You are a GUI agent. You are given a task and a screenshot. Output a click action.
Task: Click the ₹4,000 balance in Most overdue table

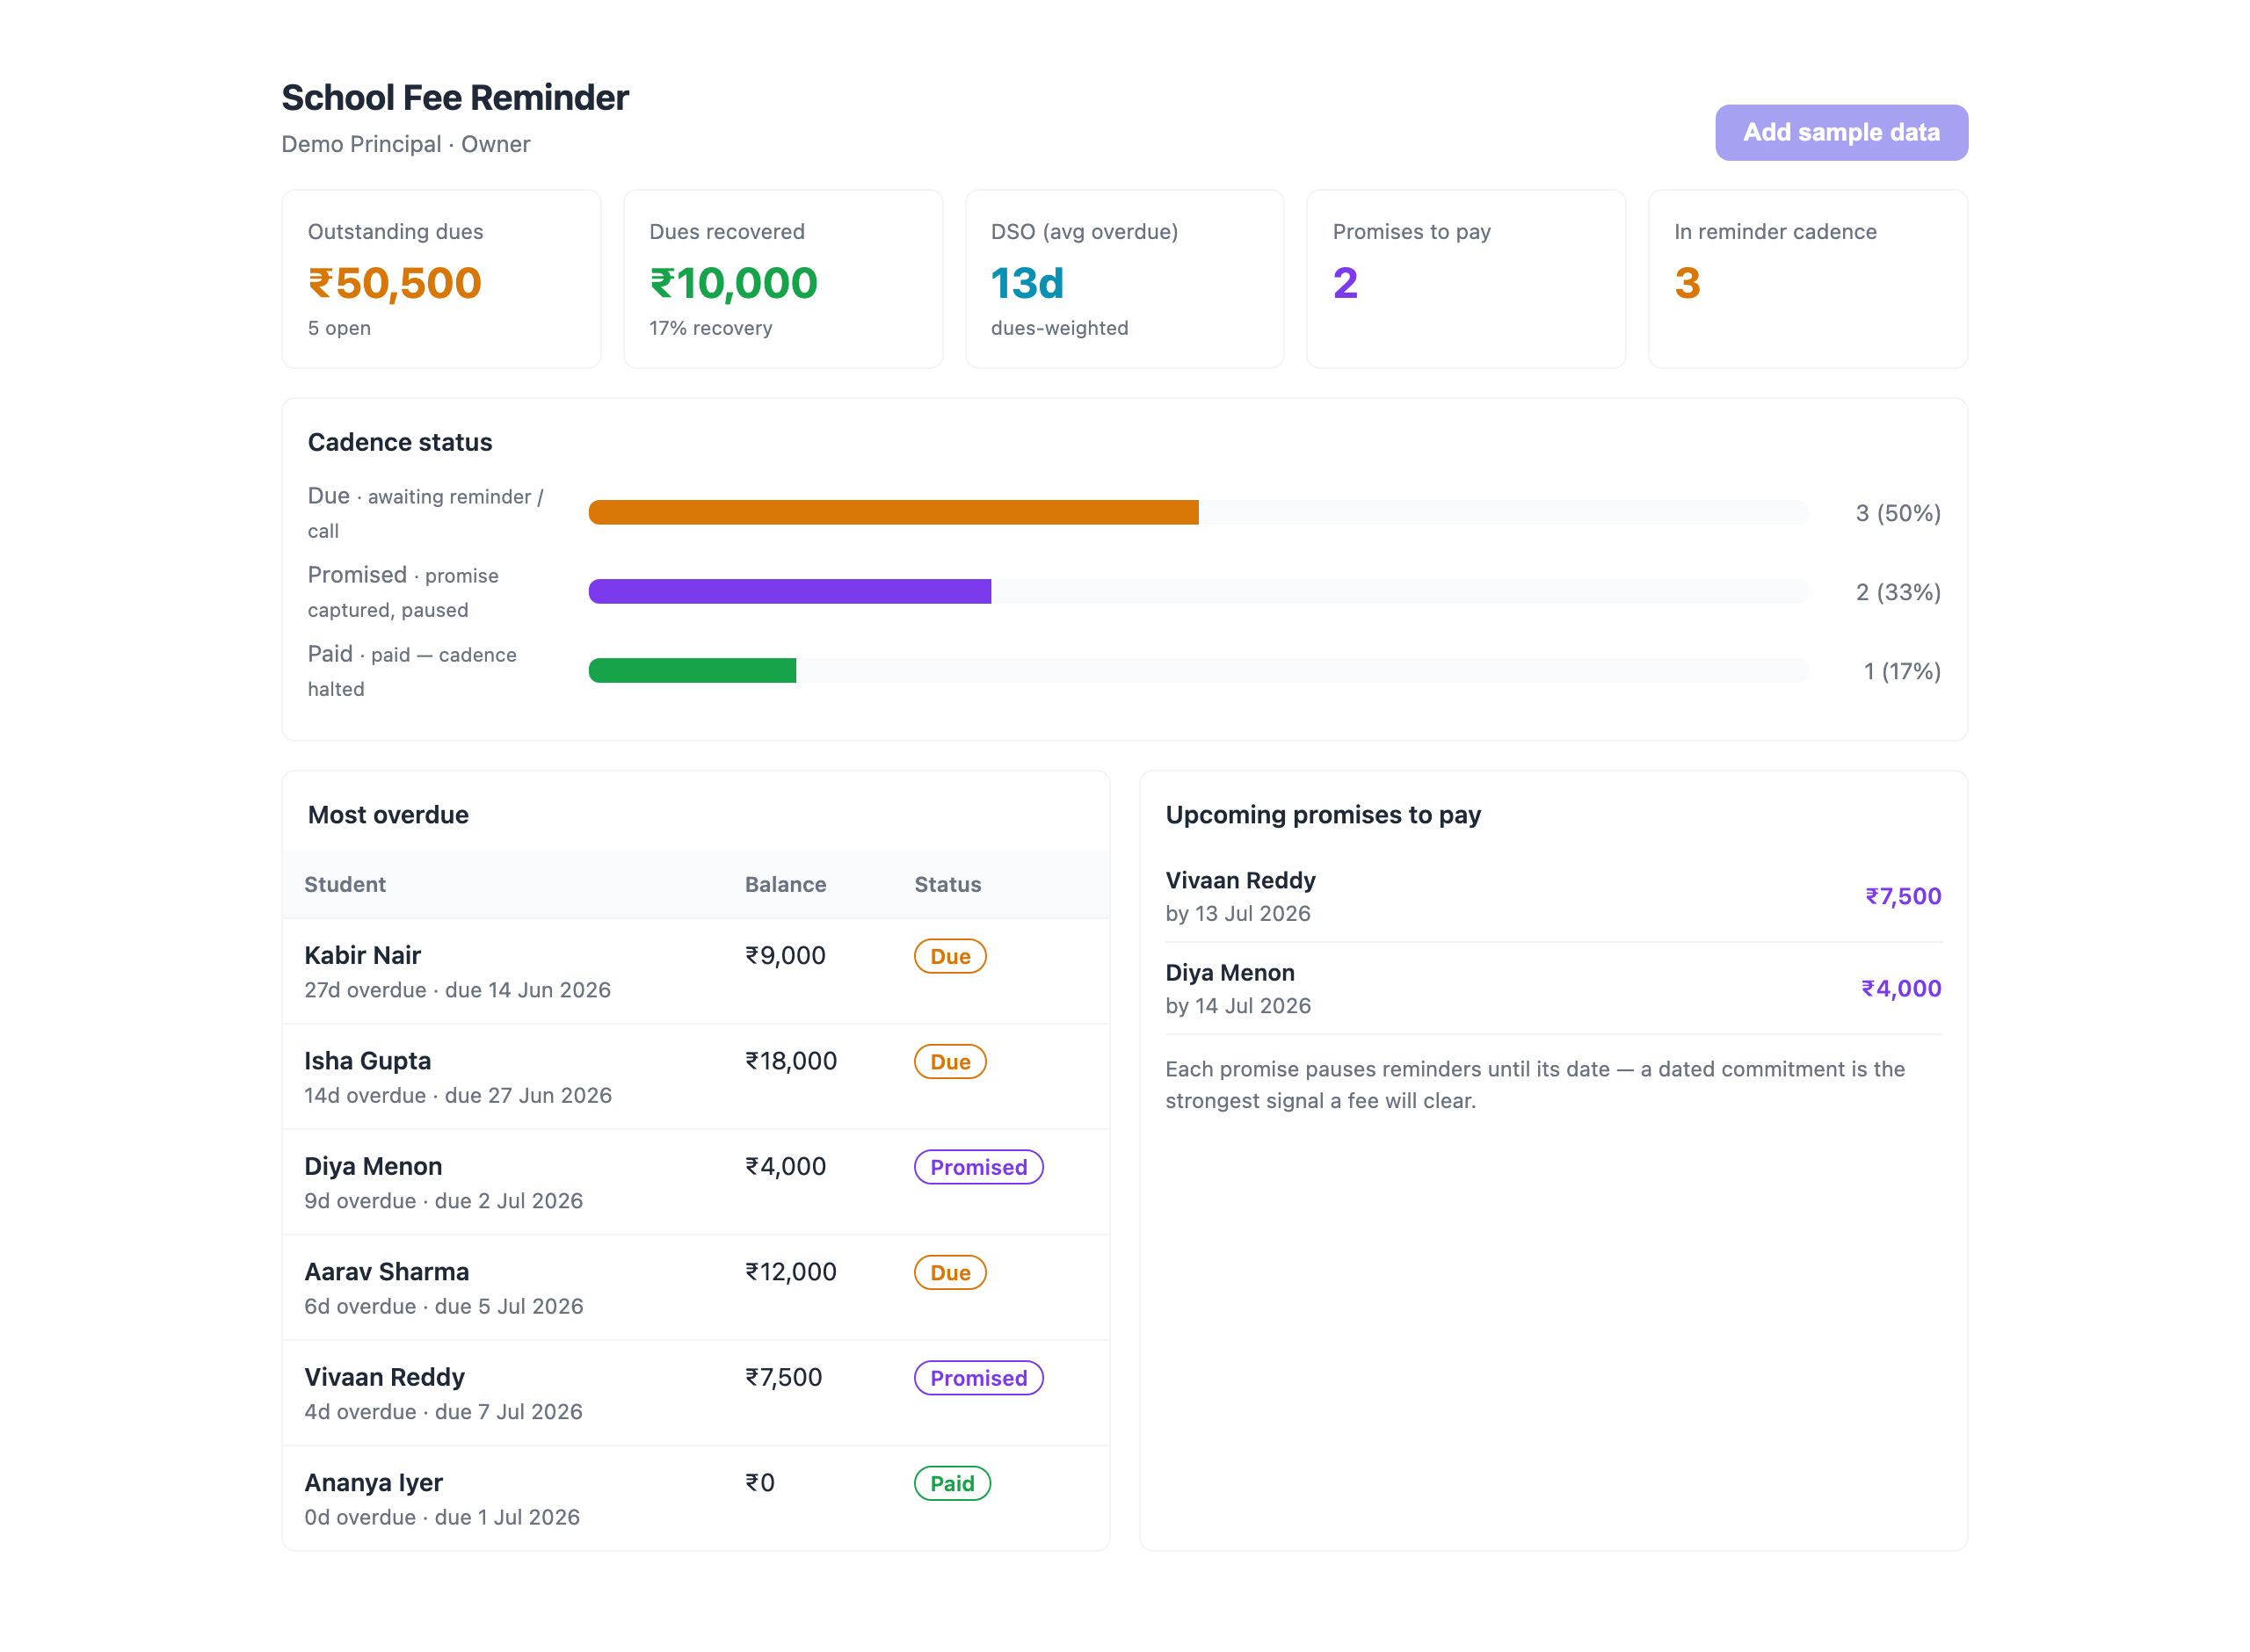(x=785, y=1166)
